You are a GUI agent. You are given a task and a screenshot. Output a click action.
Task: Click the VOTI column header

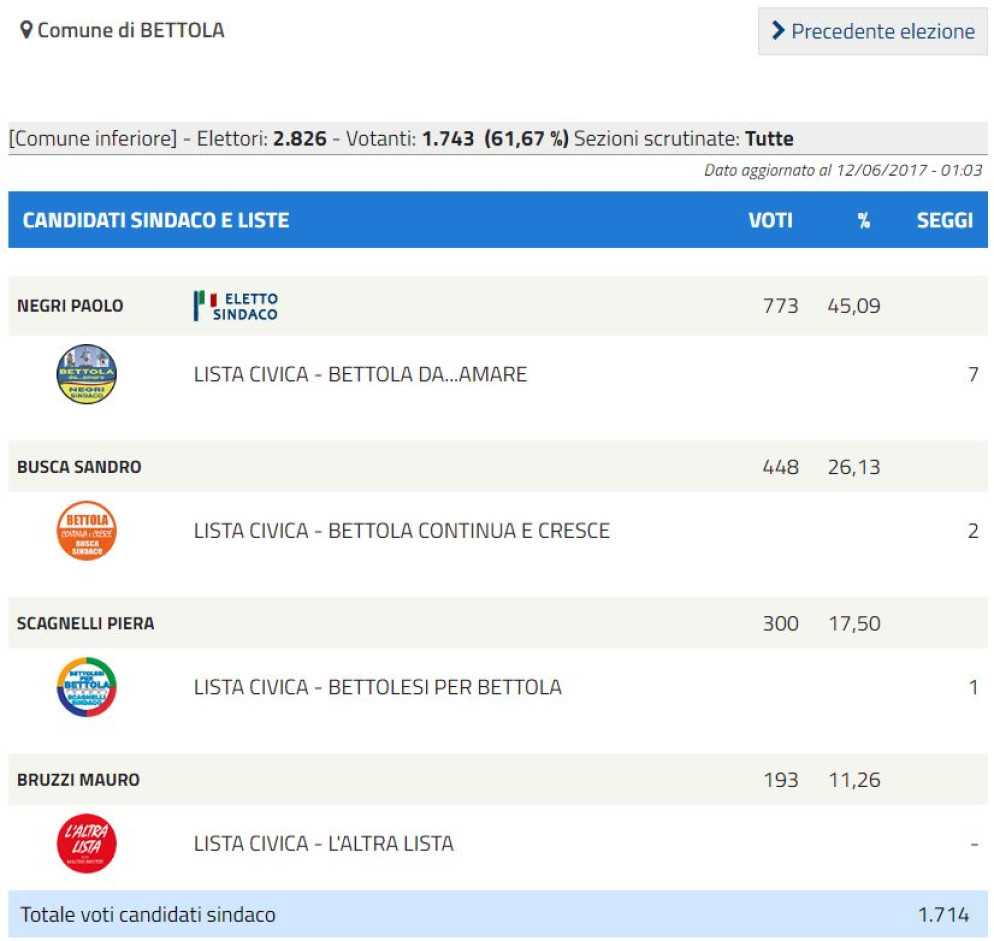(770, 220)
